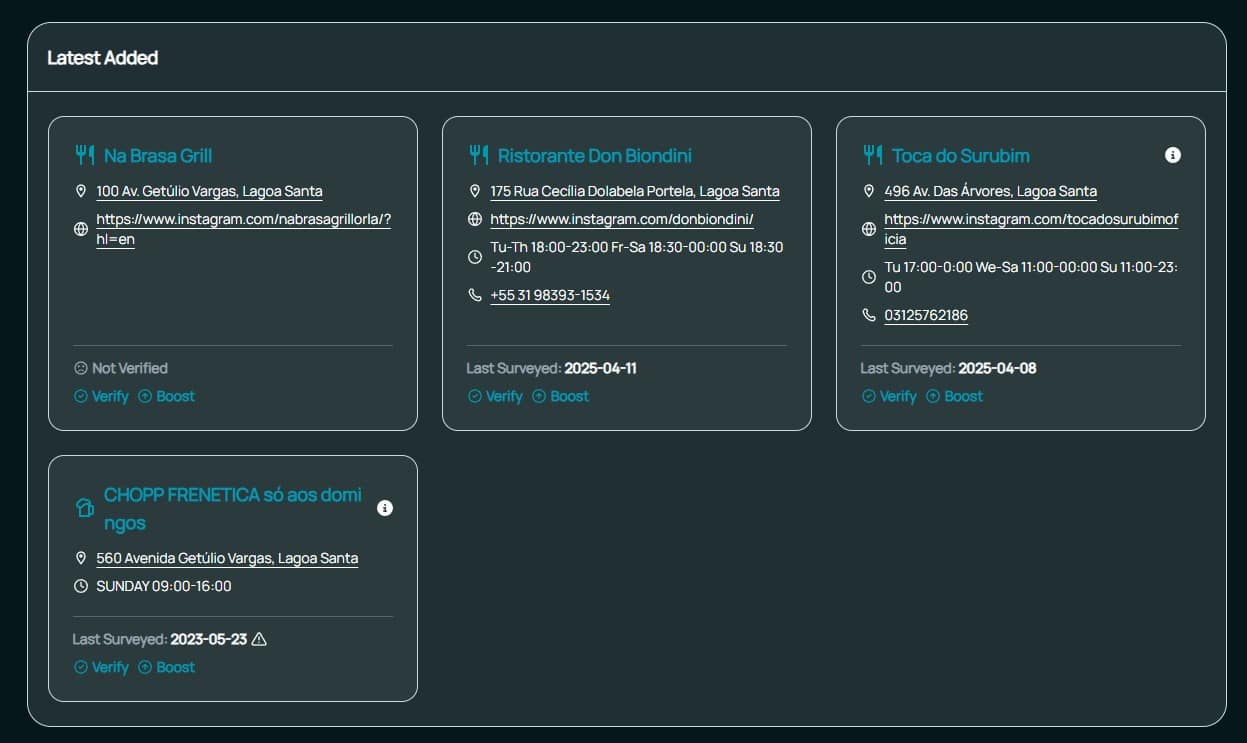Open the tocadosurubimoficia Instagram link
The width and height of the screenshot is (1247, 743).
1031,229
